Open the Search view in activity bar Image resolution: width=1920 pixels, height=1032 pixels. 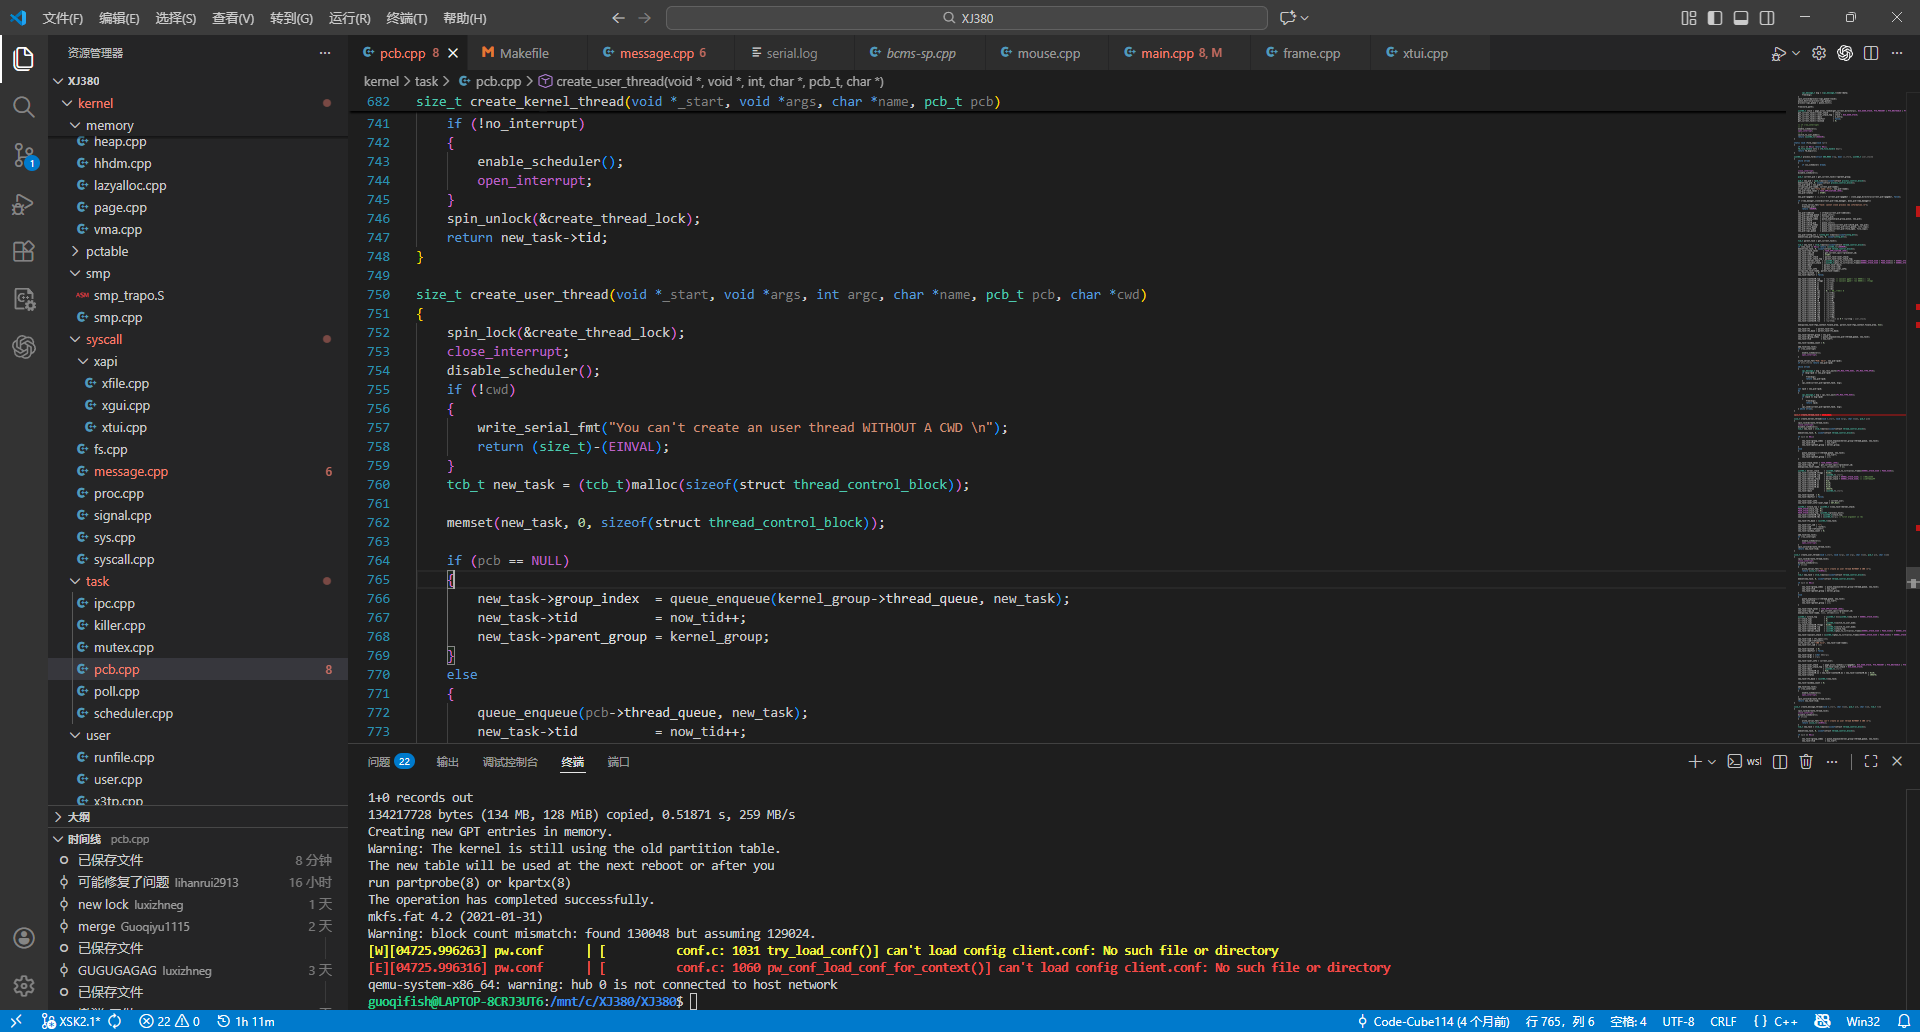click(x=24, y=107)
